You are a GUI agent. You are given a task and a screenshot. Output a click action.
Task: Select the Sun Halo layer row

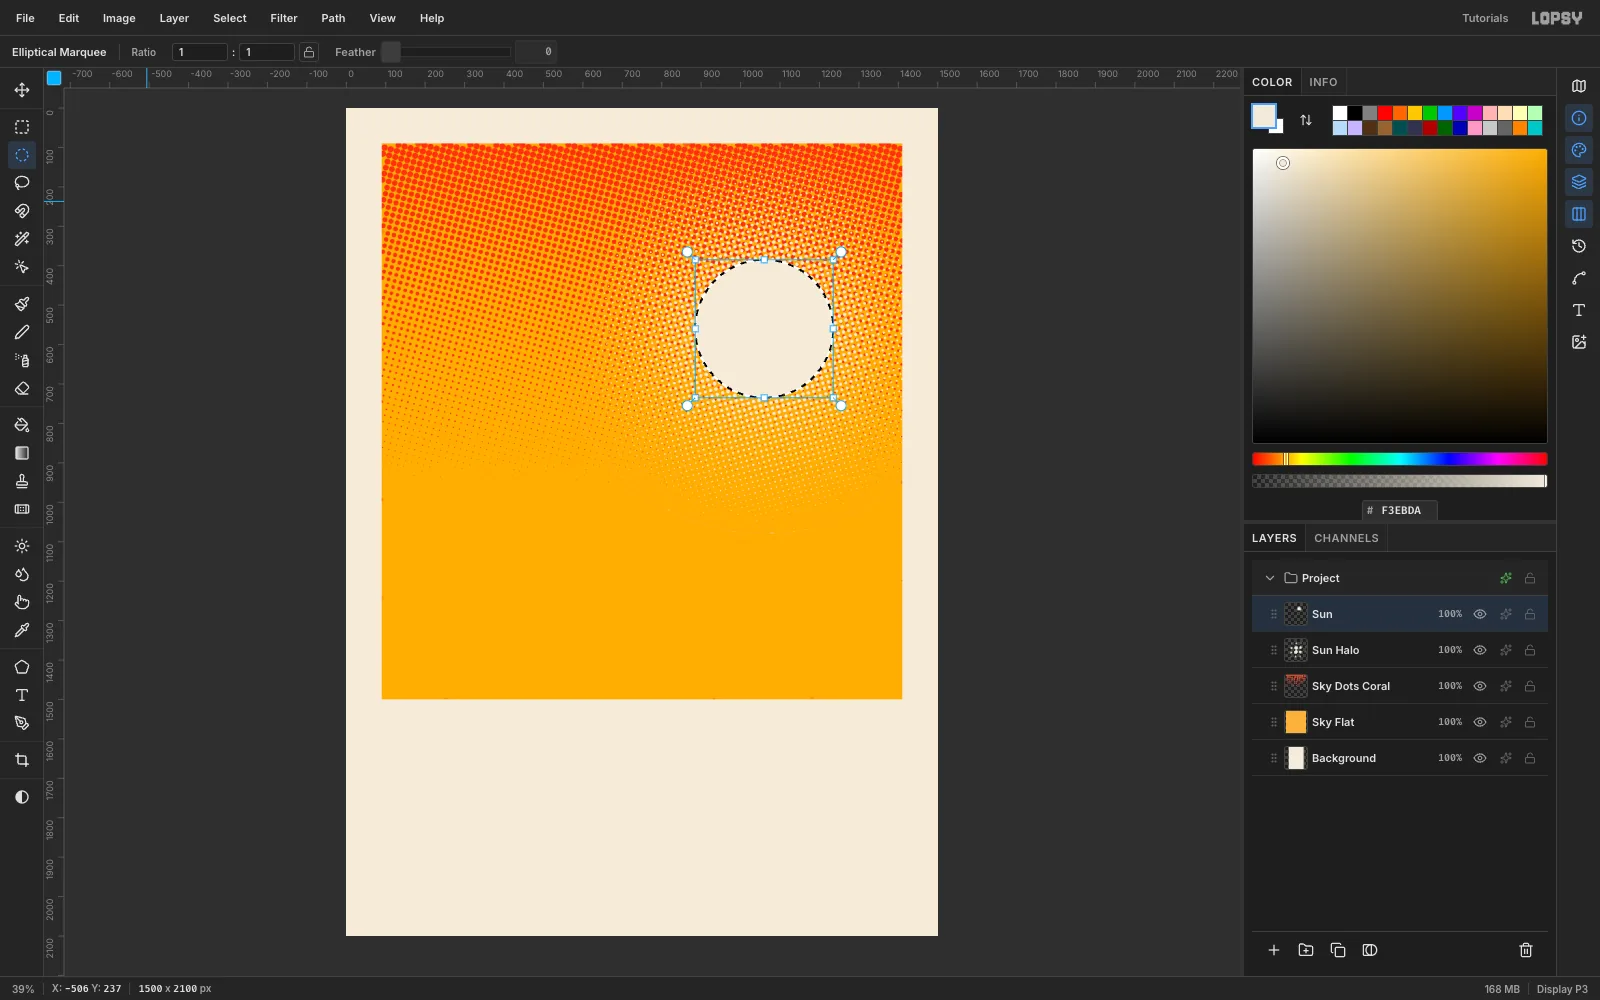click(1400, 650)
